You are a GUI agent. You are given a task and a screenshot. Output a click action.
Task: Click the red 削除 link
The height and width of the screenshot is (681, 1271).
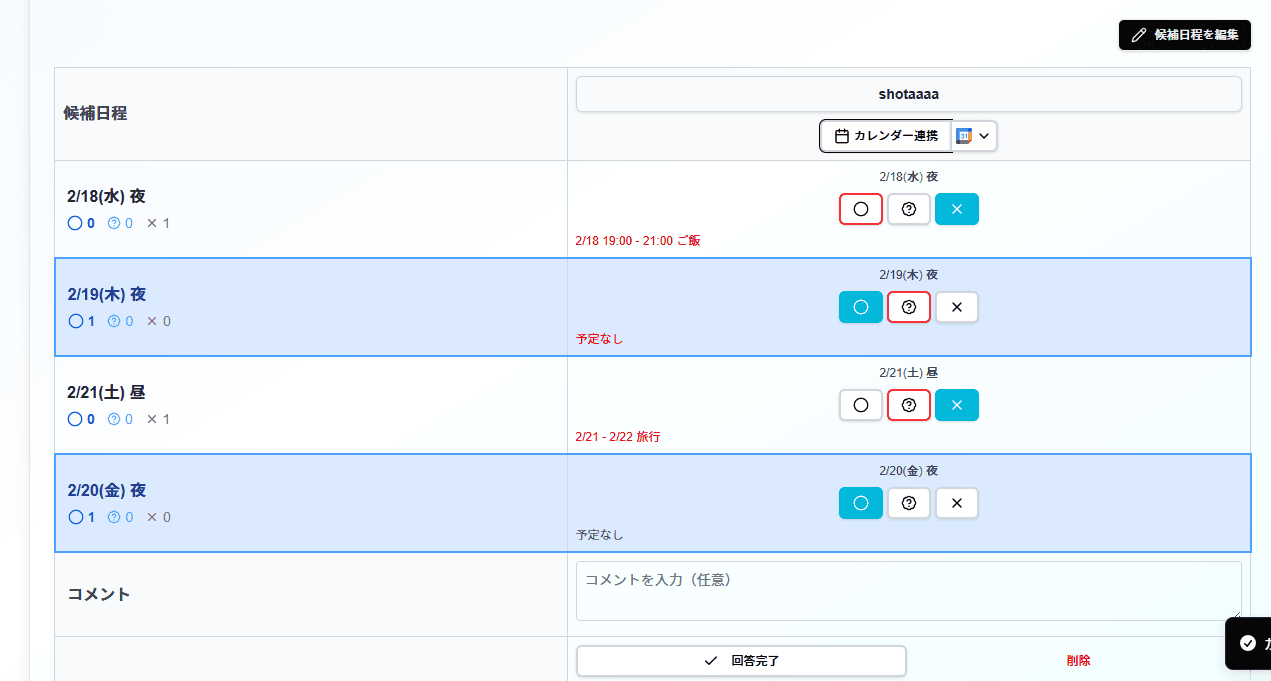pos(1078,661)
